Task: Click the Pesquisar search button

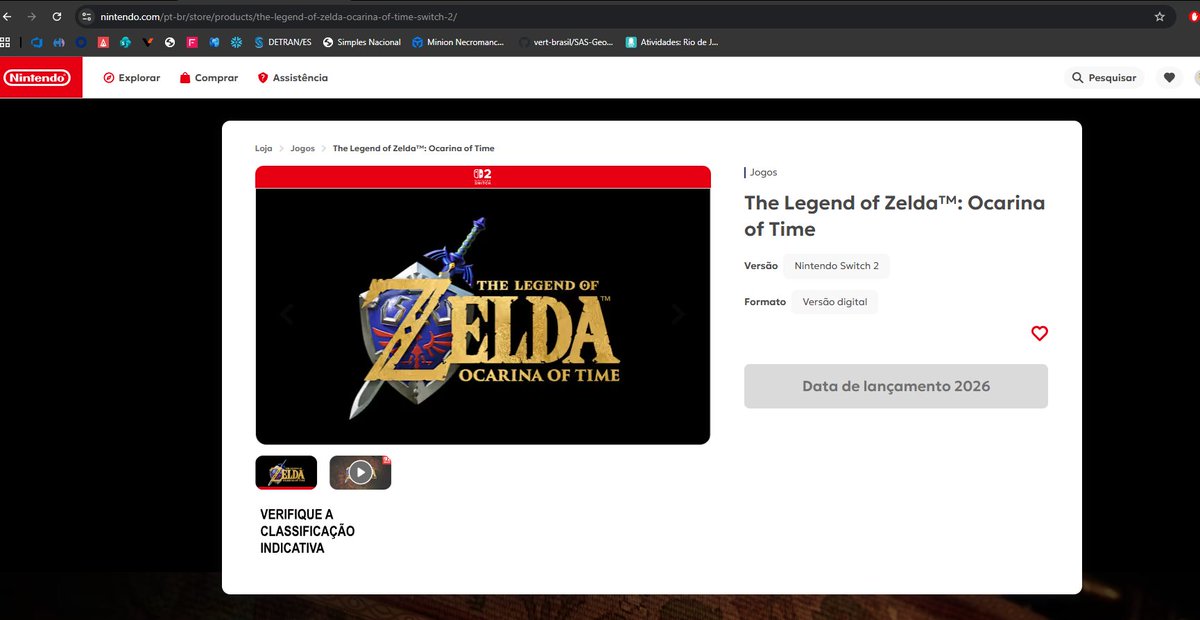Action: (1104, 77)
